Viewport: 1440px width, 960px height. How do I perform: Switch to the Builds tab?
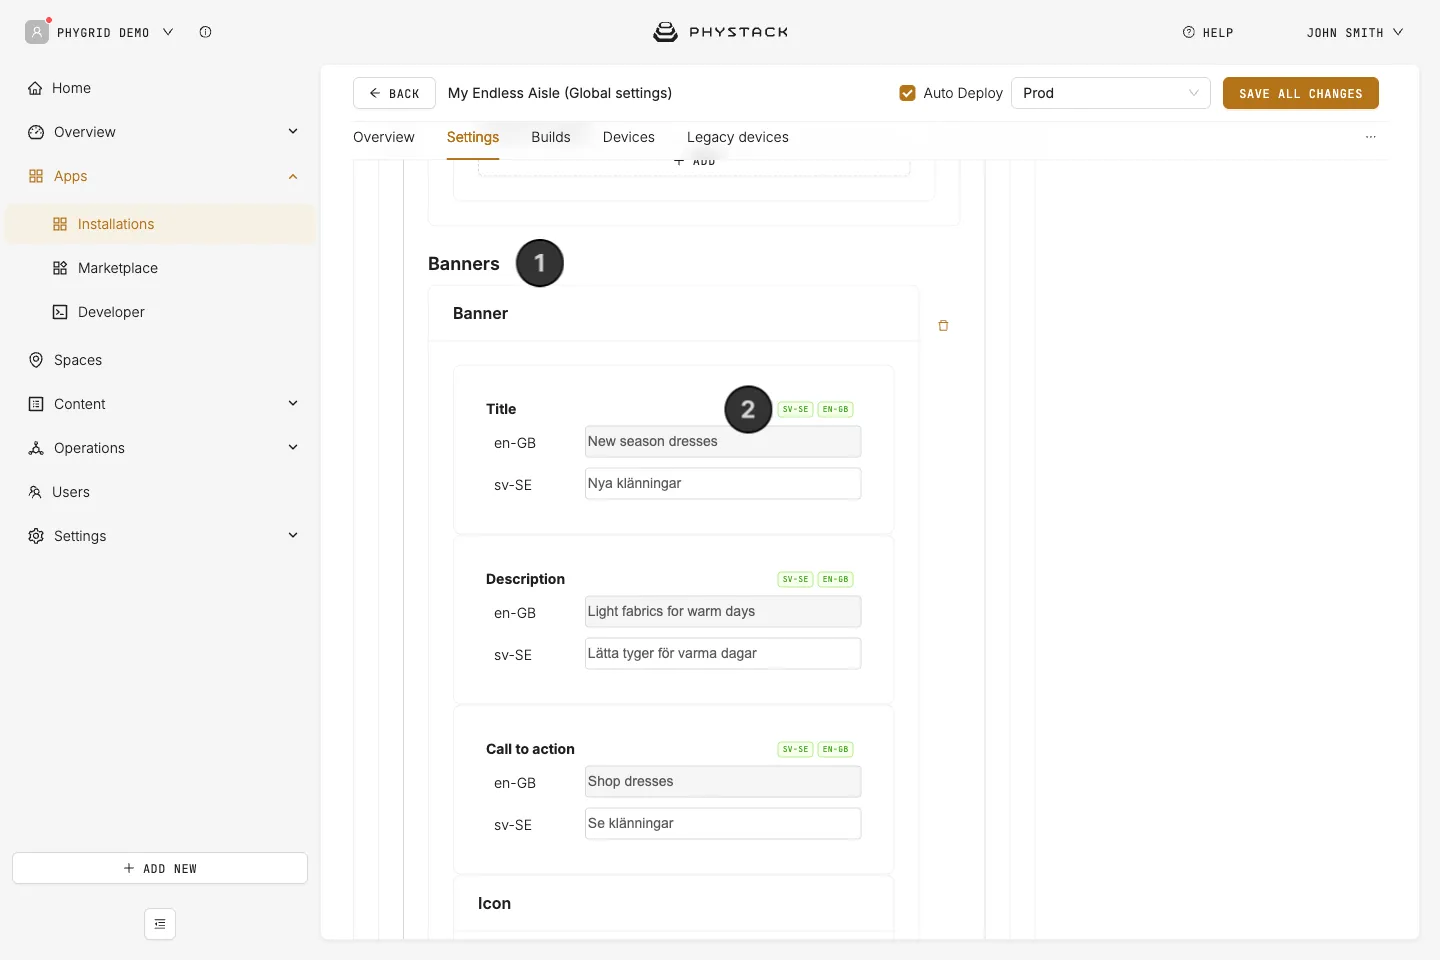click(x=551, y=137)
